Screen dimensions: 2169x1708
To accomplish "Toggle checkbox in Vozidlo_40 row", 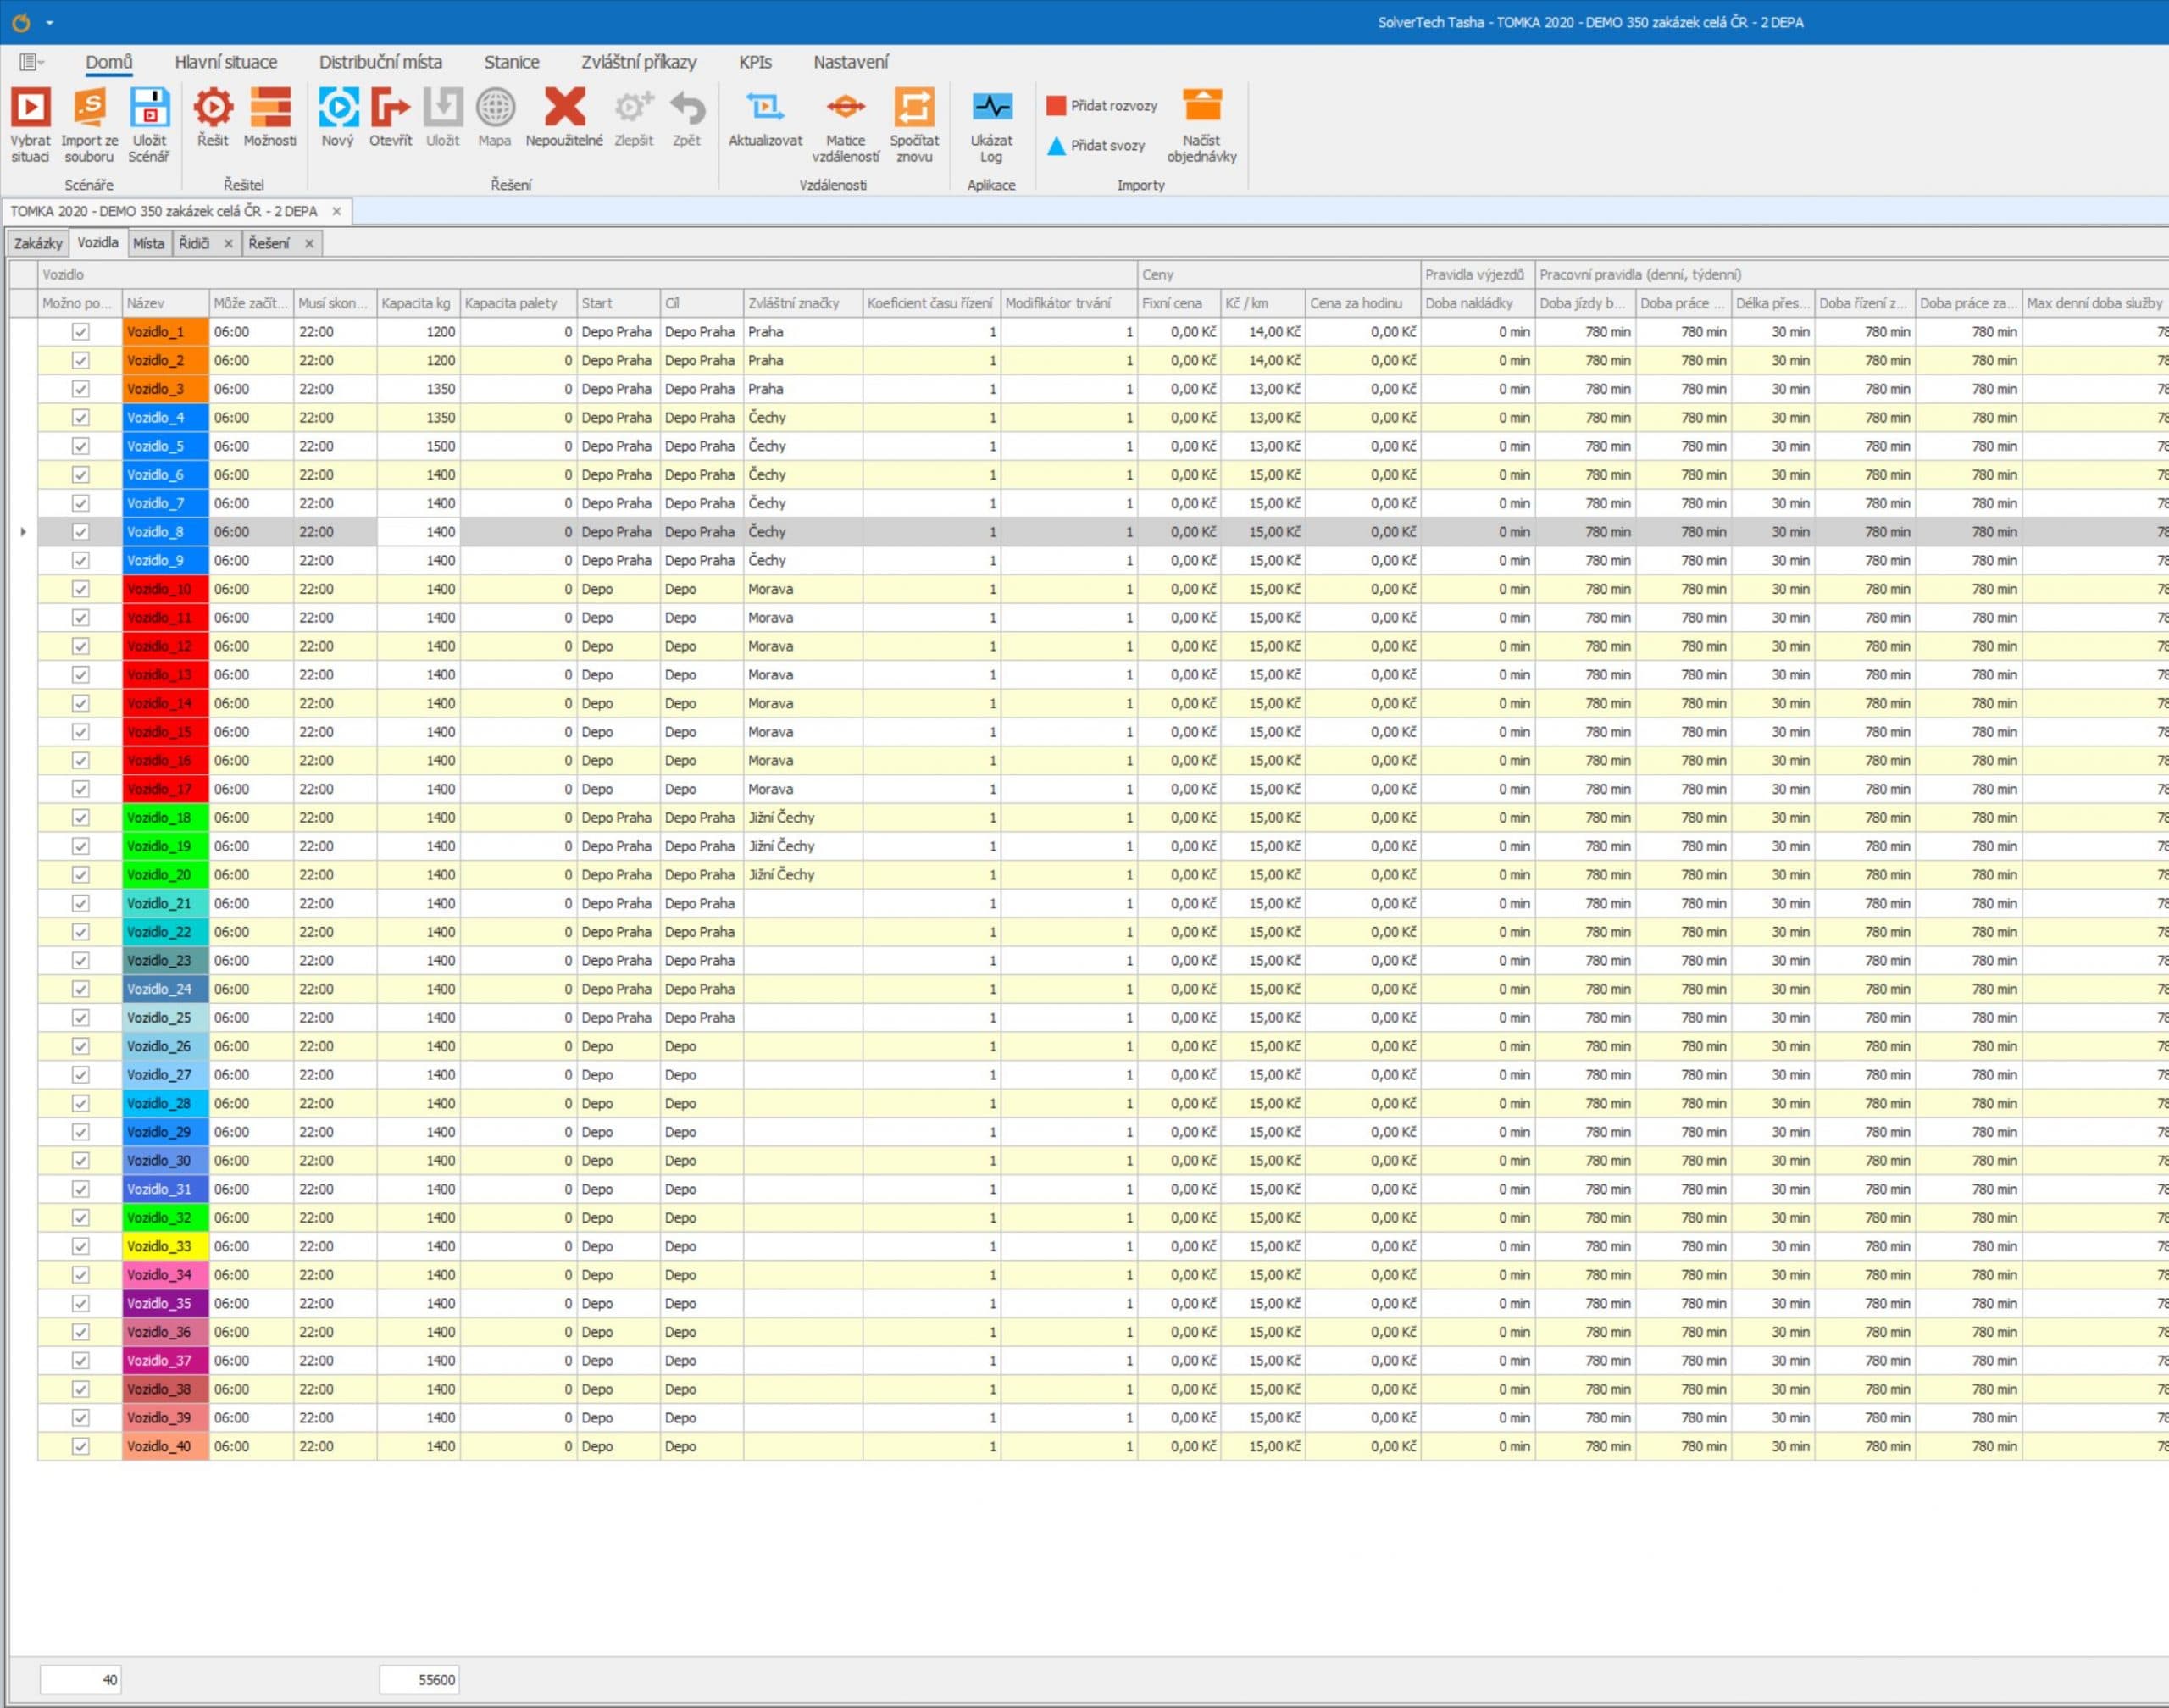I will [x=81, y=1447].
